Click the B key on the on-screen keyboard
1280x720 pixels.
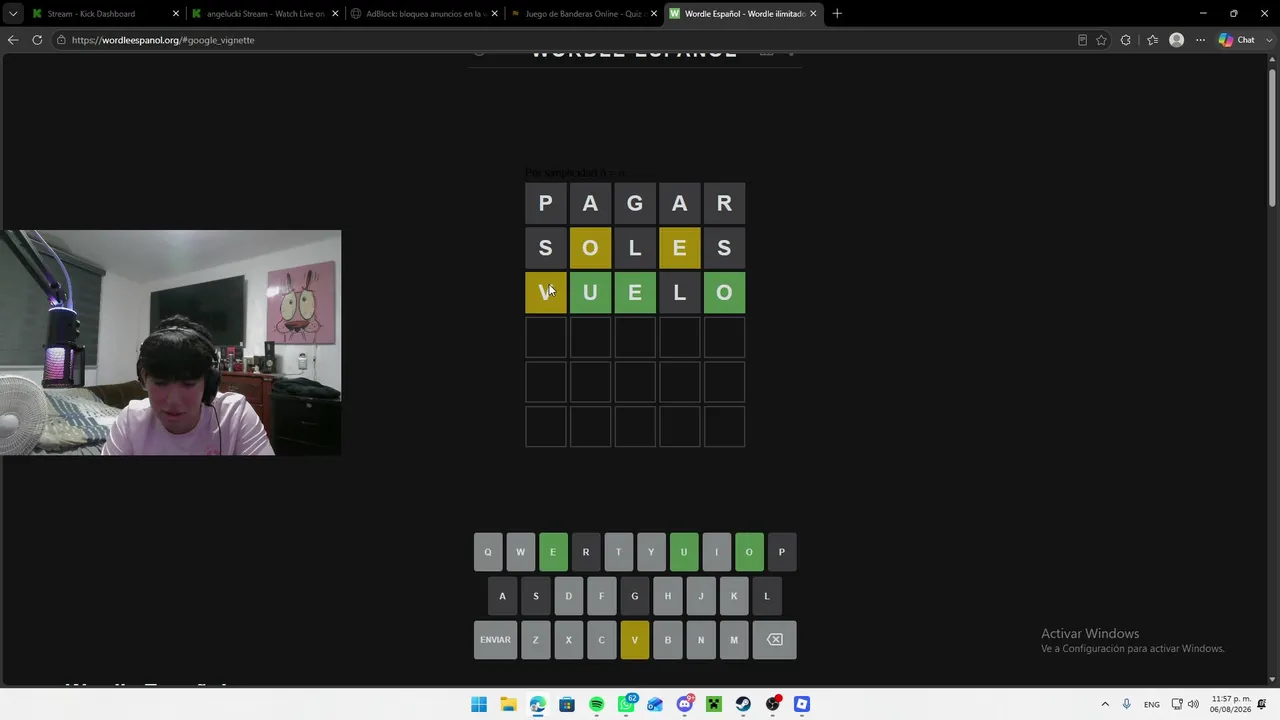pyautogui.click(x=668, y=640)
